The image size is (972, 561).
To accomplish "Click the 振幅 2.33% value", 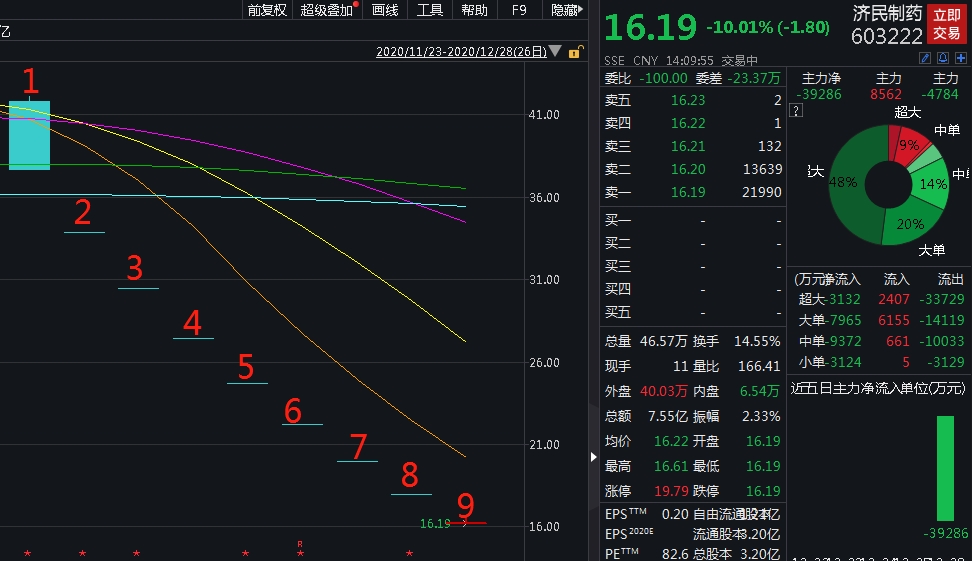I will pos(761,416).
